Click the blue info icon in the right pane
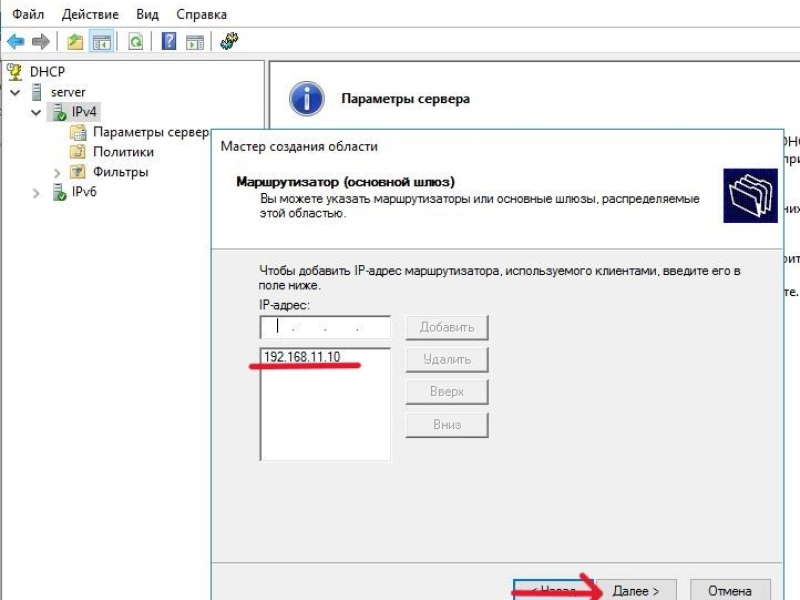The width and height of the screenshot is (800, 600). coord(307,98)
